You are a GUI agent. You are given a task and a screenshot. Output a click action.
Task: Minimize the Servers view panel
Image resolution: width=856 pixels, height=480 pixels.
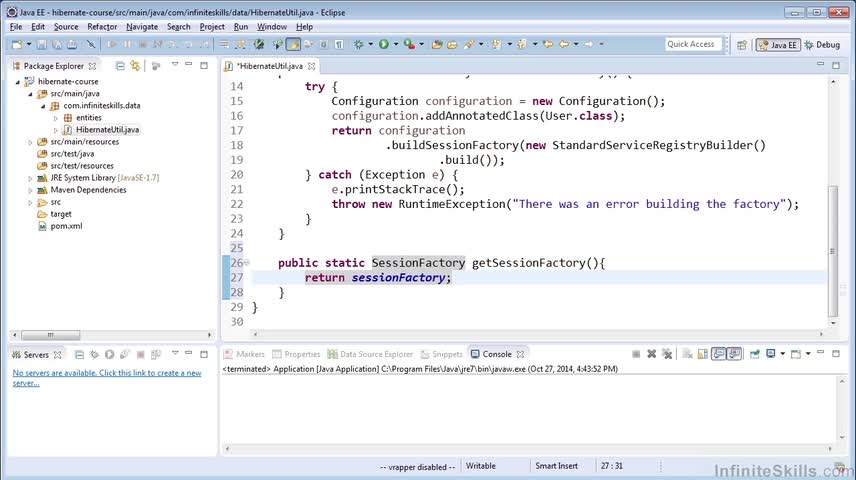188,353
